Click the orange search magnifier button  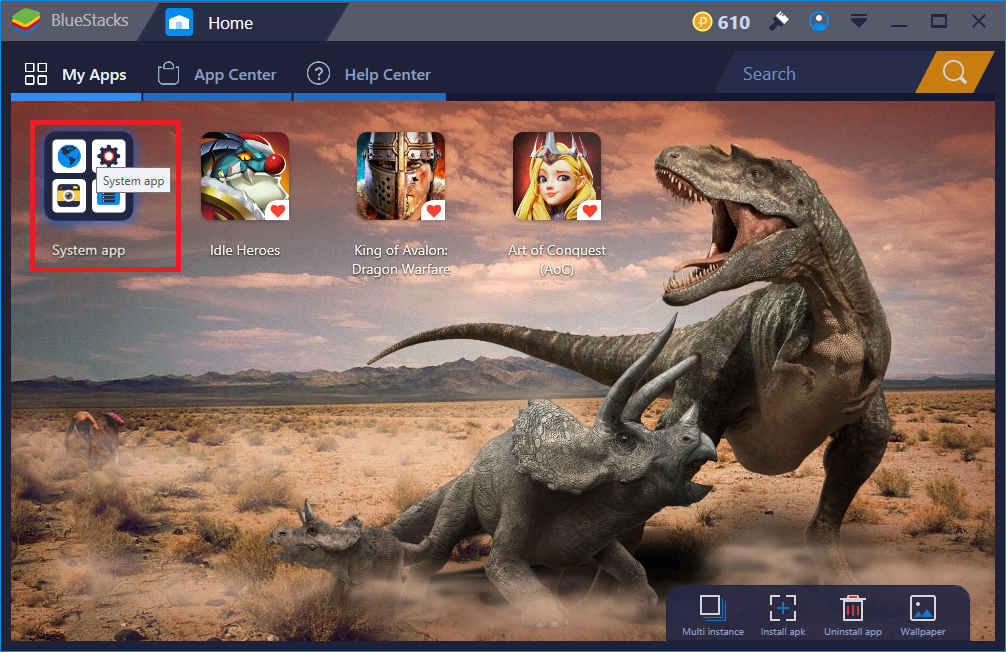(x=954, y=72)
